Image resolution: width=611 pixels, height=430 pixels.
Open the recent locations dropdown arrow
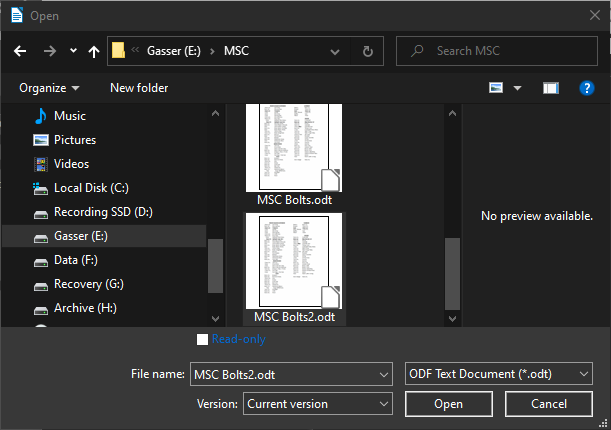pyautogui.click(x=73, y=51)
